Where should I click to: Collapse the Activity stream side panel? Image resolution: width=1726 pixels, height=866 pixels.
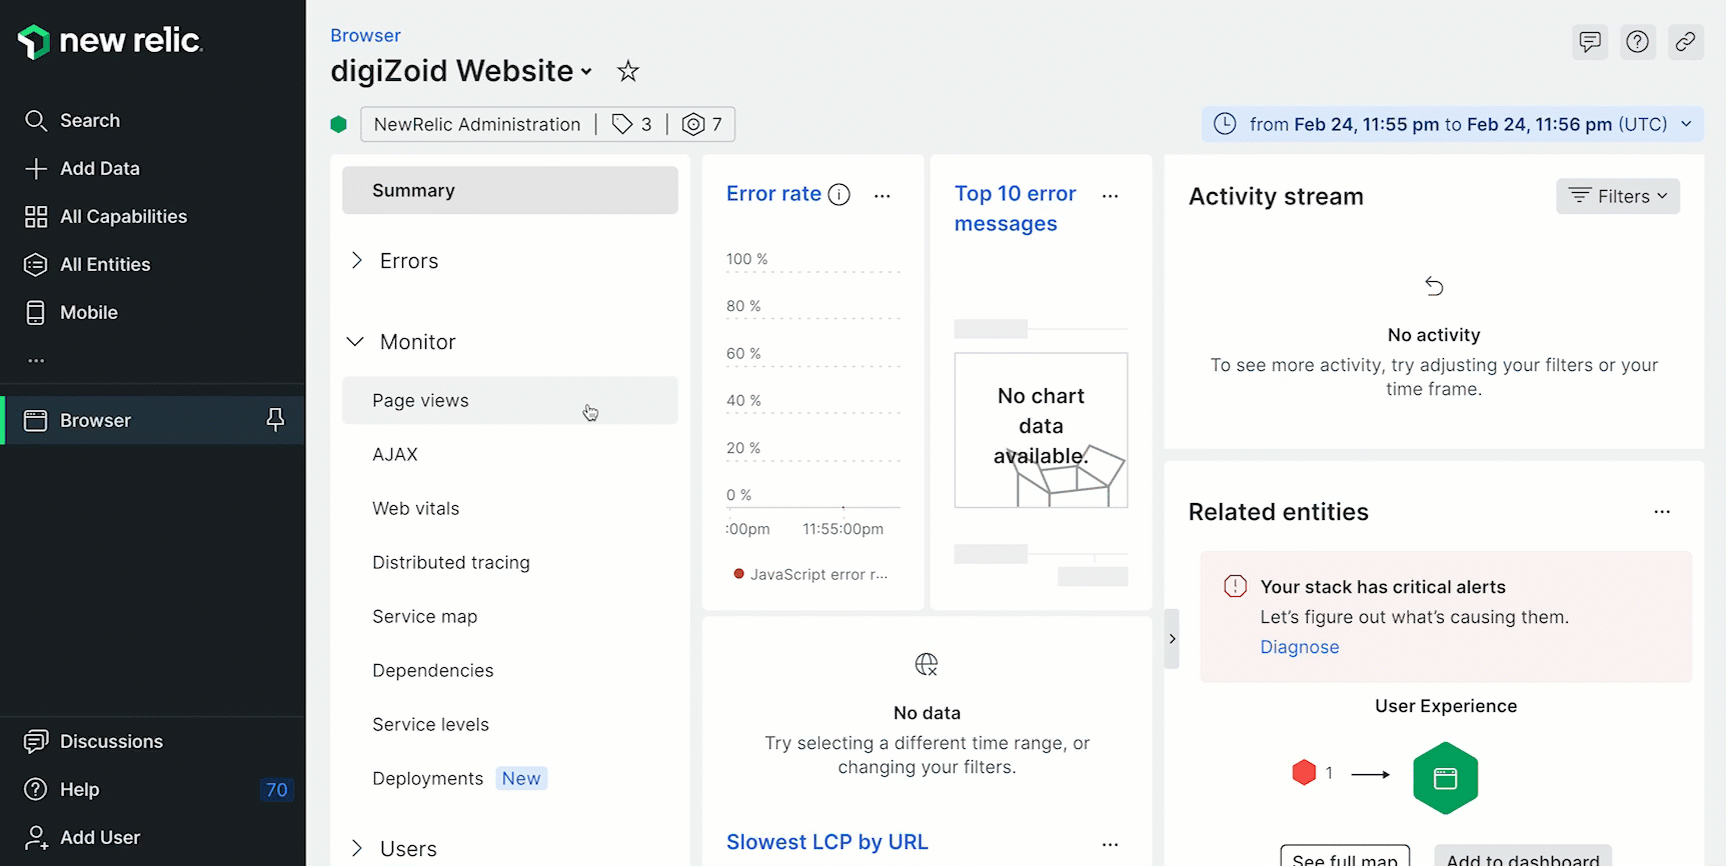(1172, 639)
